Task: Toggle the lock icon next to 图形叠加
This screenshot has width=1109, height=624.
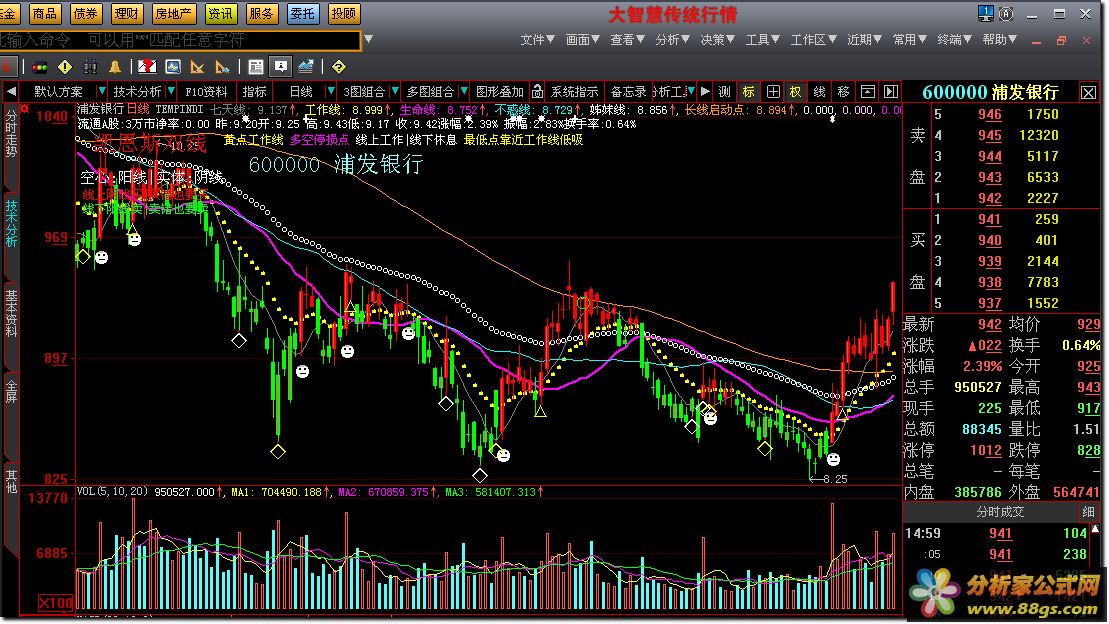Action: [x=538, y=92]
